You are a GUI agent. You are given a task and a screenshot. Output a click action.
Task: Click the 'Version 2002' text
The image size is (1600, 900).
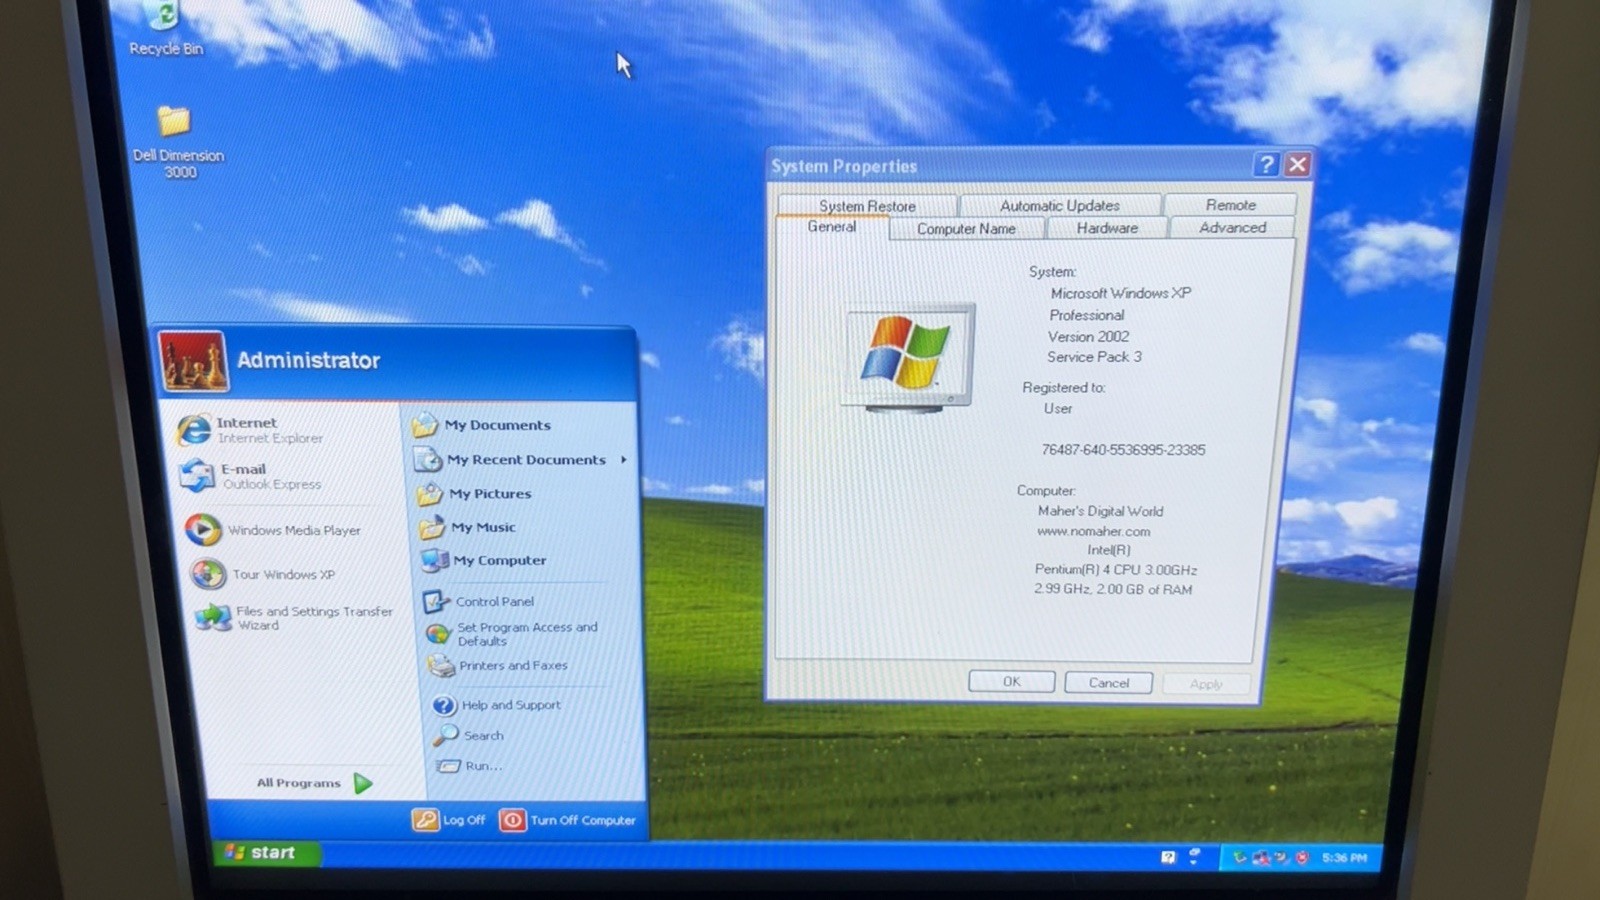[x=1088, y=336]
